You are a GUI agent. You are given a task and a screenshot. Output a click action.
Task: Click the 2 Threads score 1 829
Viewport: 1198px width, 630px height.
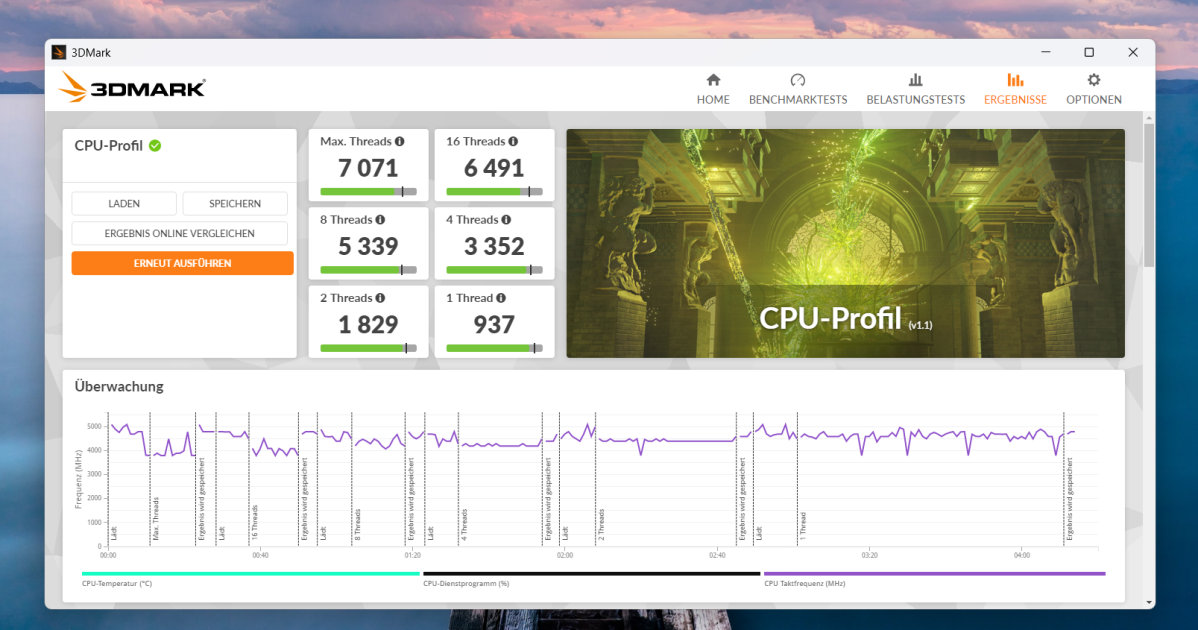(x=368, y=325)
